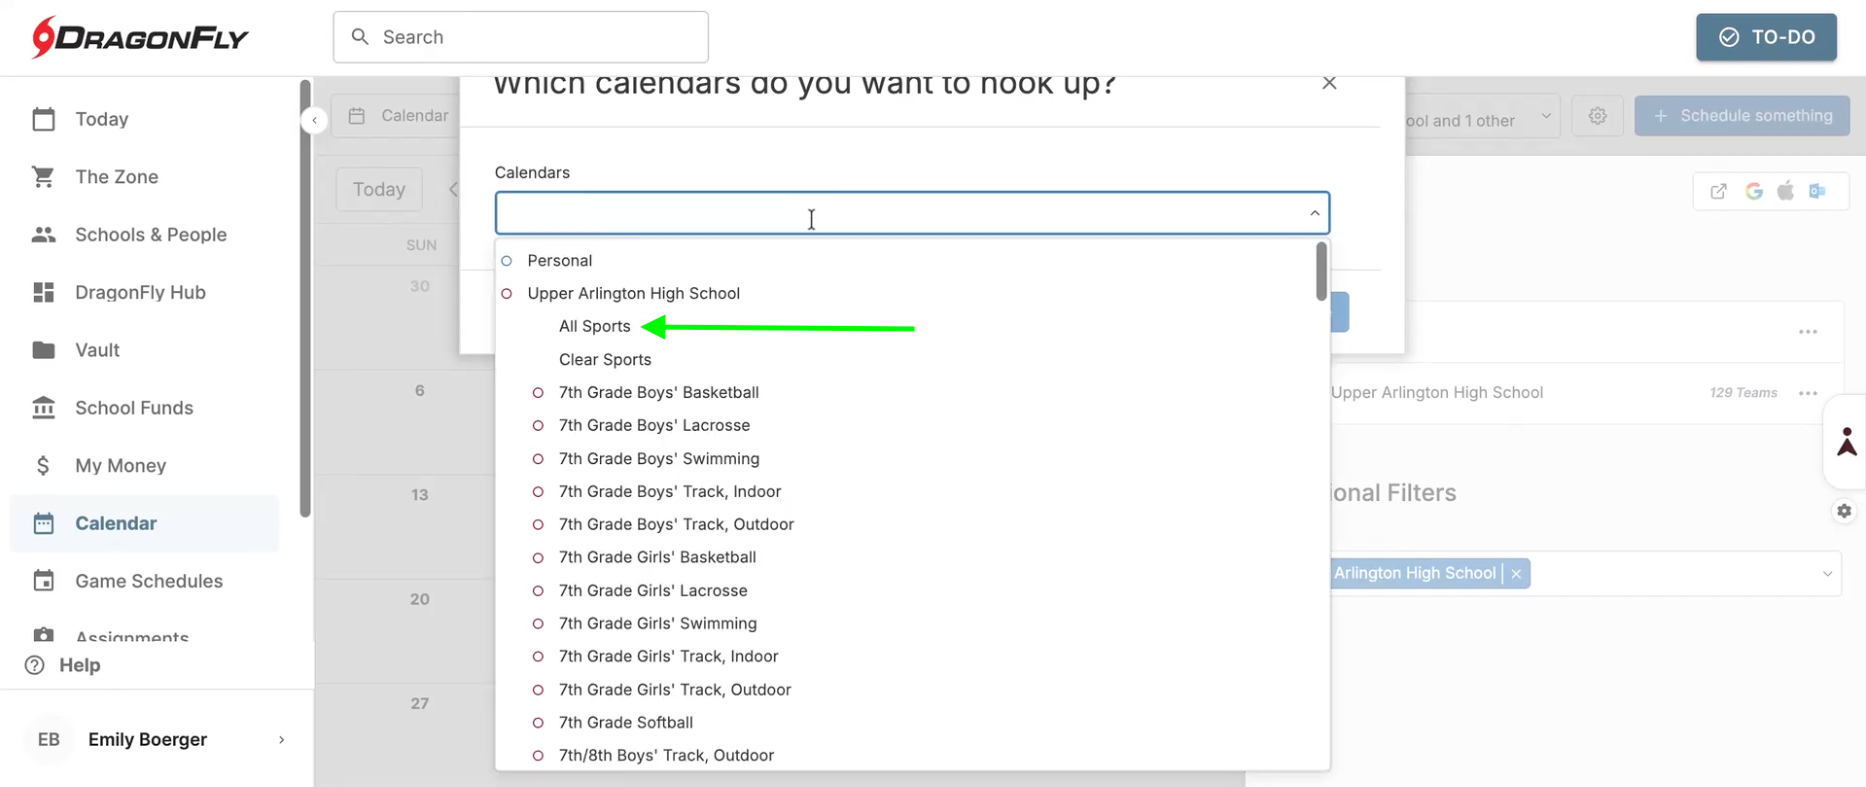Click the Vault folder icon
Screen dimensions: 1866x787
coord(43,350)
